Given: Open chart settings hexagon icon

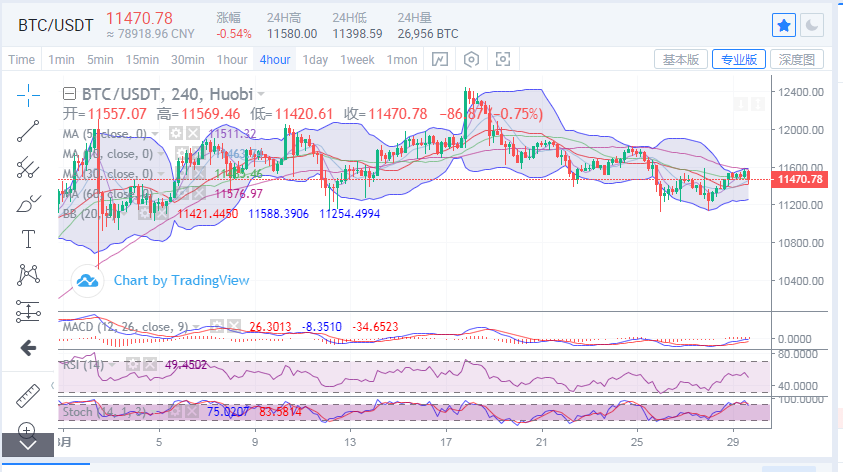Looking at the screenshot, I should tap(471, 60).
